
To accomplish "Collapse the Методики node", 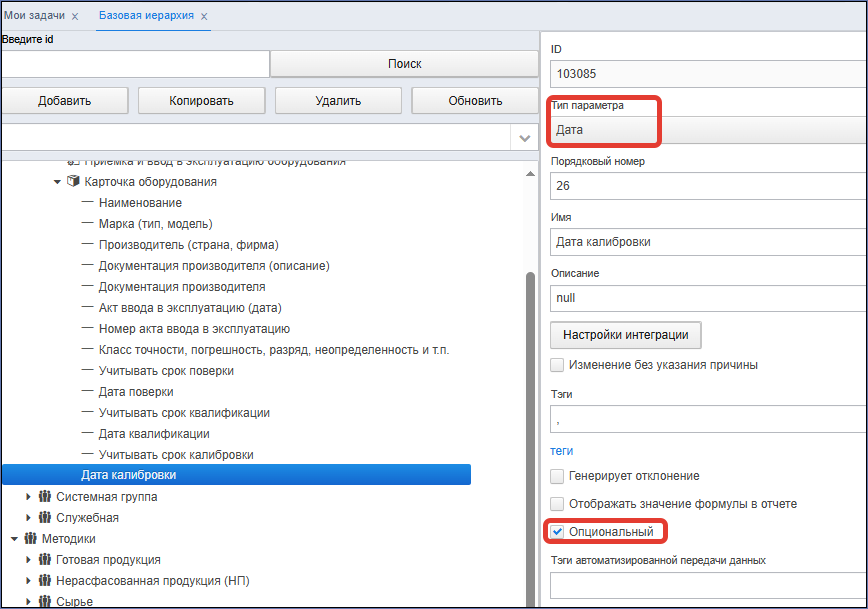I will pos(14,539).
